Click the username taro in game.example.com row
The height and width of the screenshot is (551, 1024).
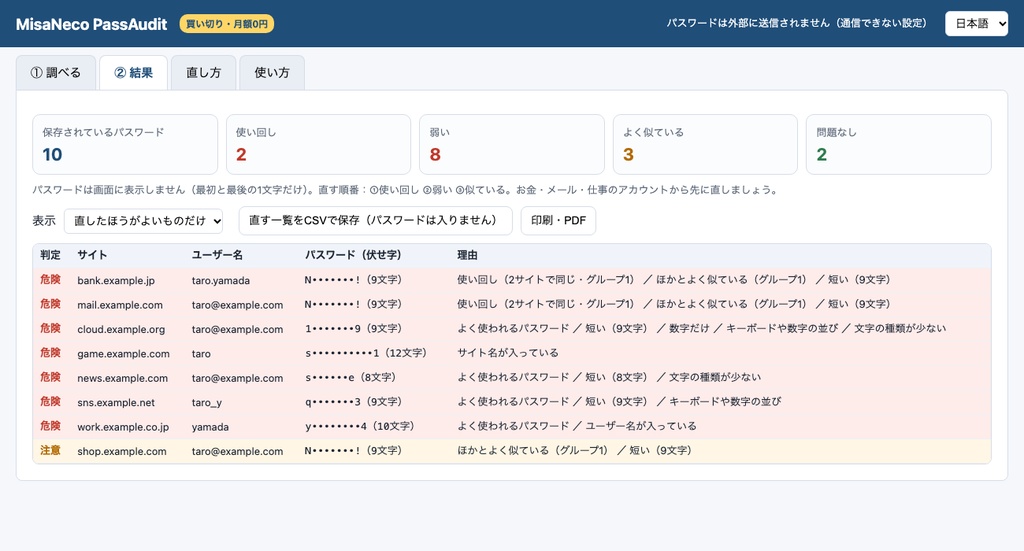[x=201, y=353]
